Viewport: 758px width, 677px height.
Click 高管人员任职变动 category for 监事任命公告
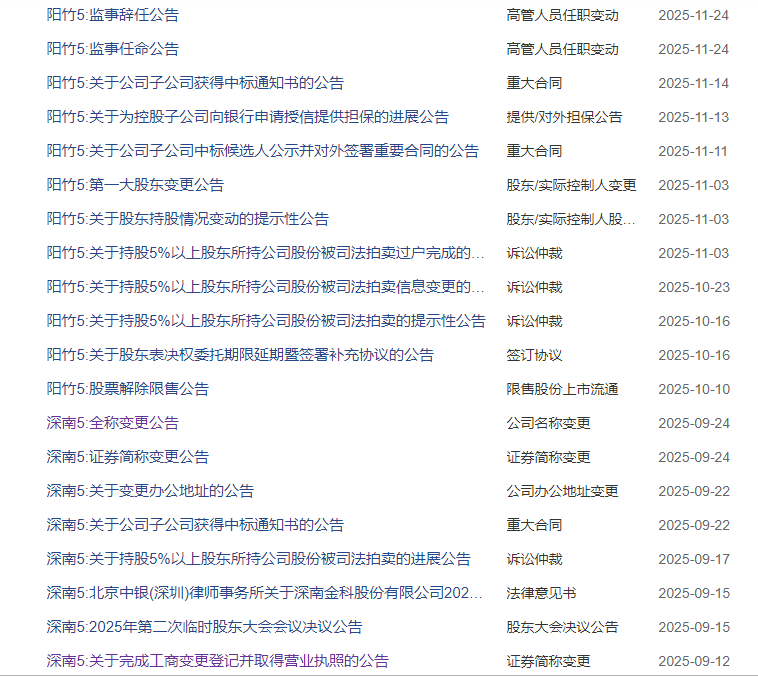(x=562, y=49)
